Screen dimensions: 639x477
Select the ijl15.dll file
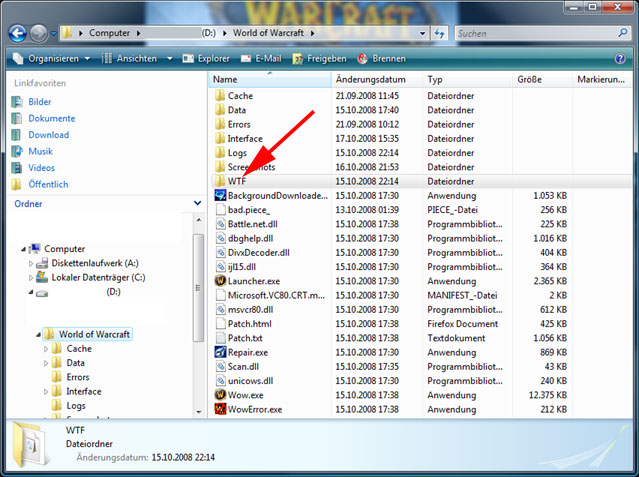pyautogui.click(x=242, y=267)
